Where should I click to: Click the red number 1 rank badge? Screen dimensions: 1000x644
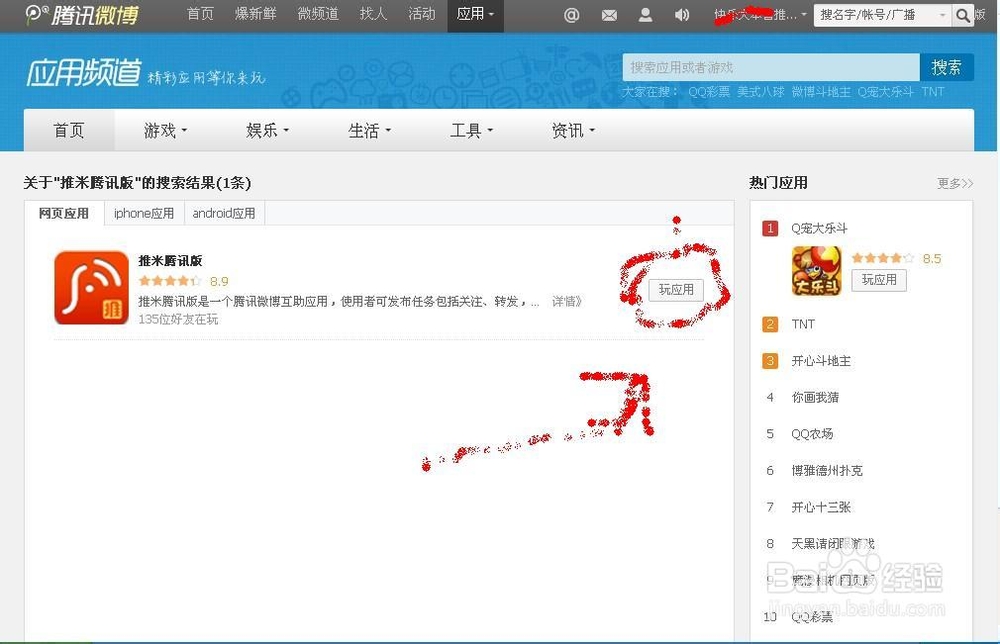tap(769, 228)
